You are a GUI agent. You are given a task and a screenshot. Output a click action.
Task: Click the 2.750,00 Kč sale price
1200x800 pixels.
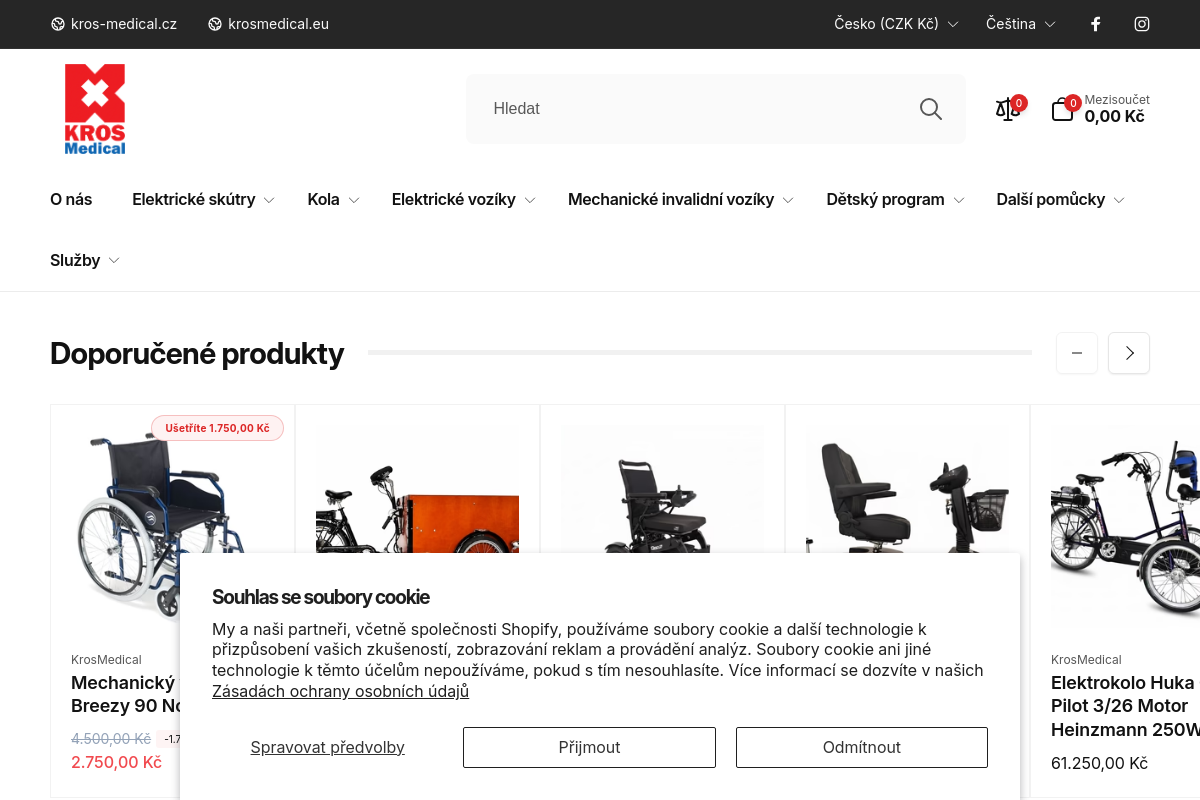pos(116,762)
